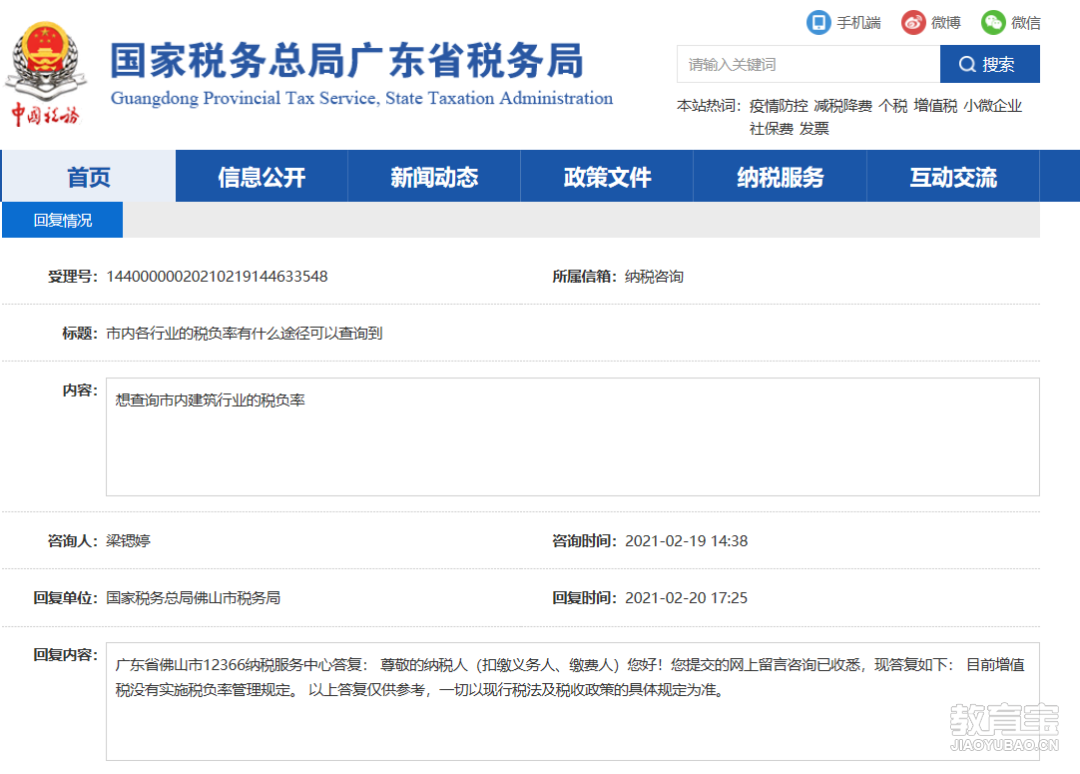
Task: Click the 所属信箱 label
Action: (x=585, y=276)
